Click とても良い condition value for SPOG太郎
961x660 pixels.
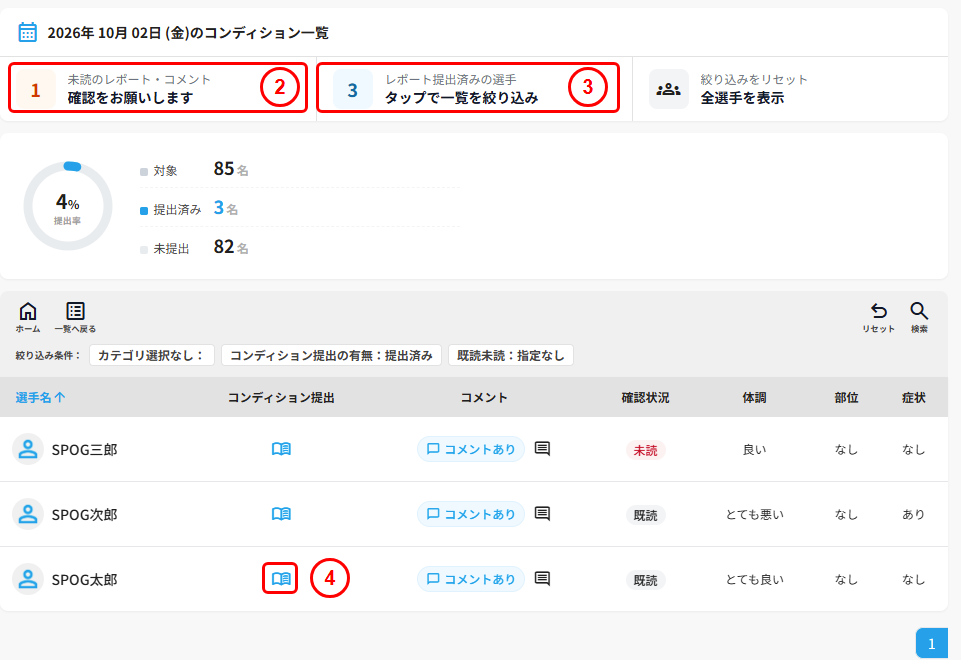pos(754,580)
